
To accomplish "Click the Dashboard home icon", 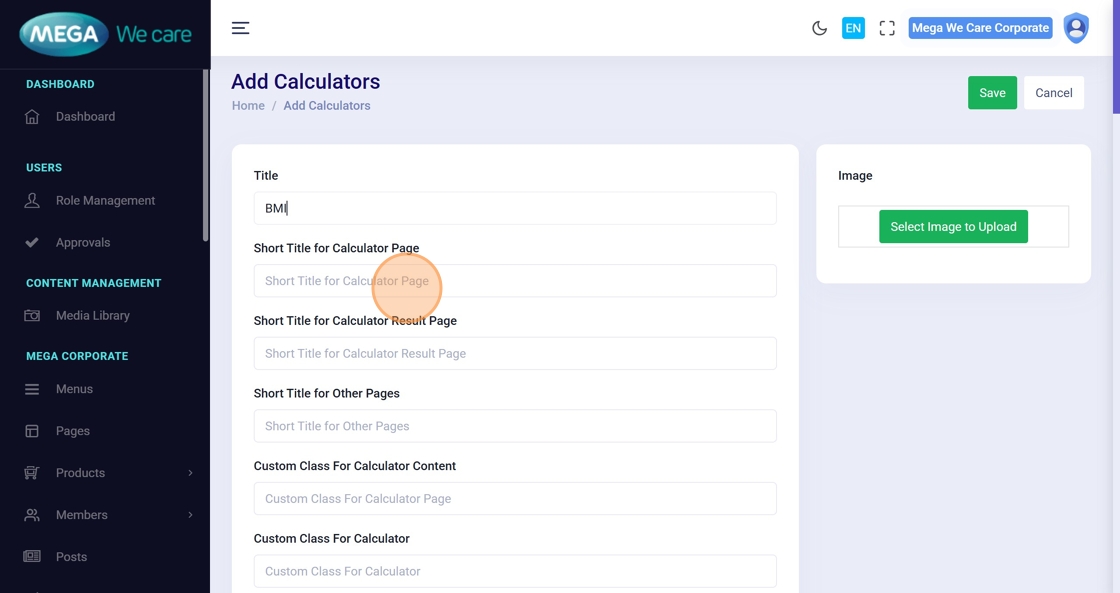I will (32, 117).
